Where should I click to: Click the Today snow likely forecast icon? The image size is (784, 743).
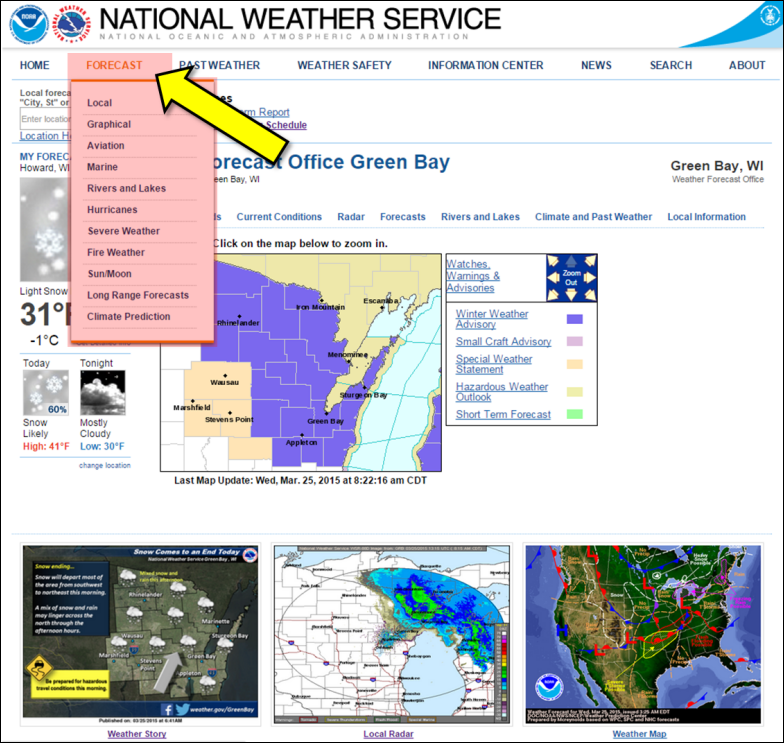point(46,393)
